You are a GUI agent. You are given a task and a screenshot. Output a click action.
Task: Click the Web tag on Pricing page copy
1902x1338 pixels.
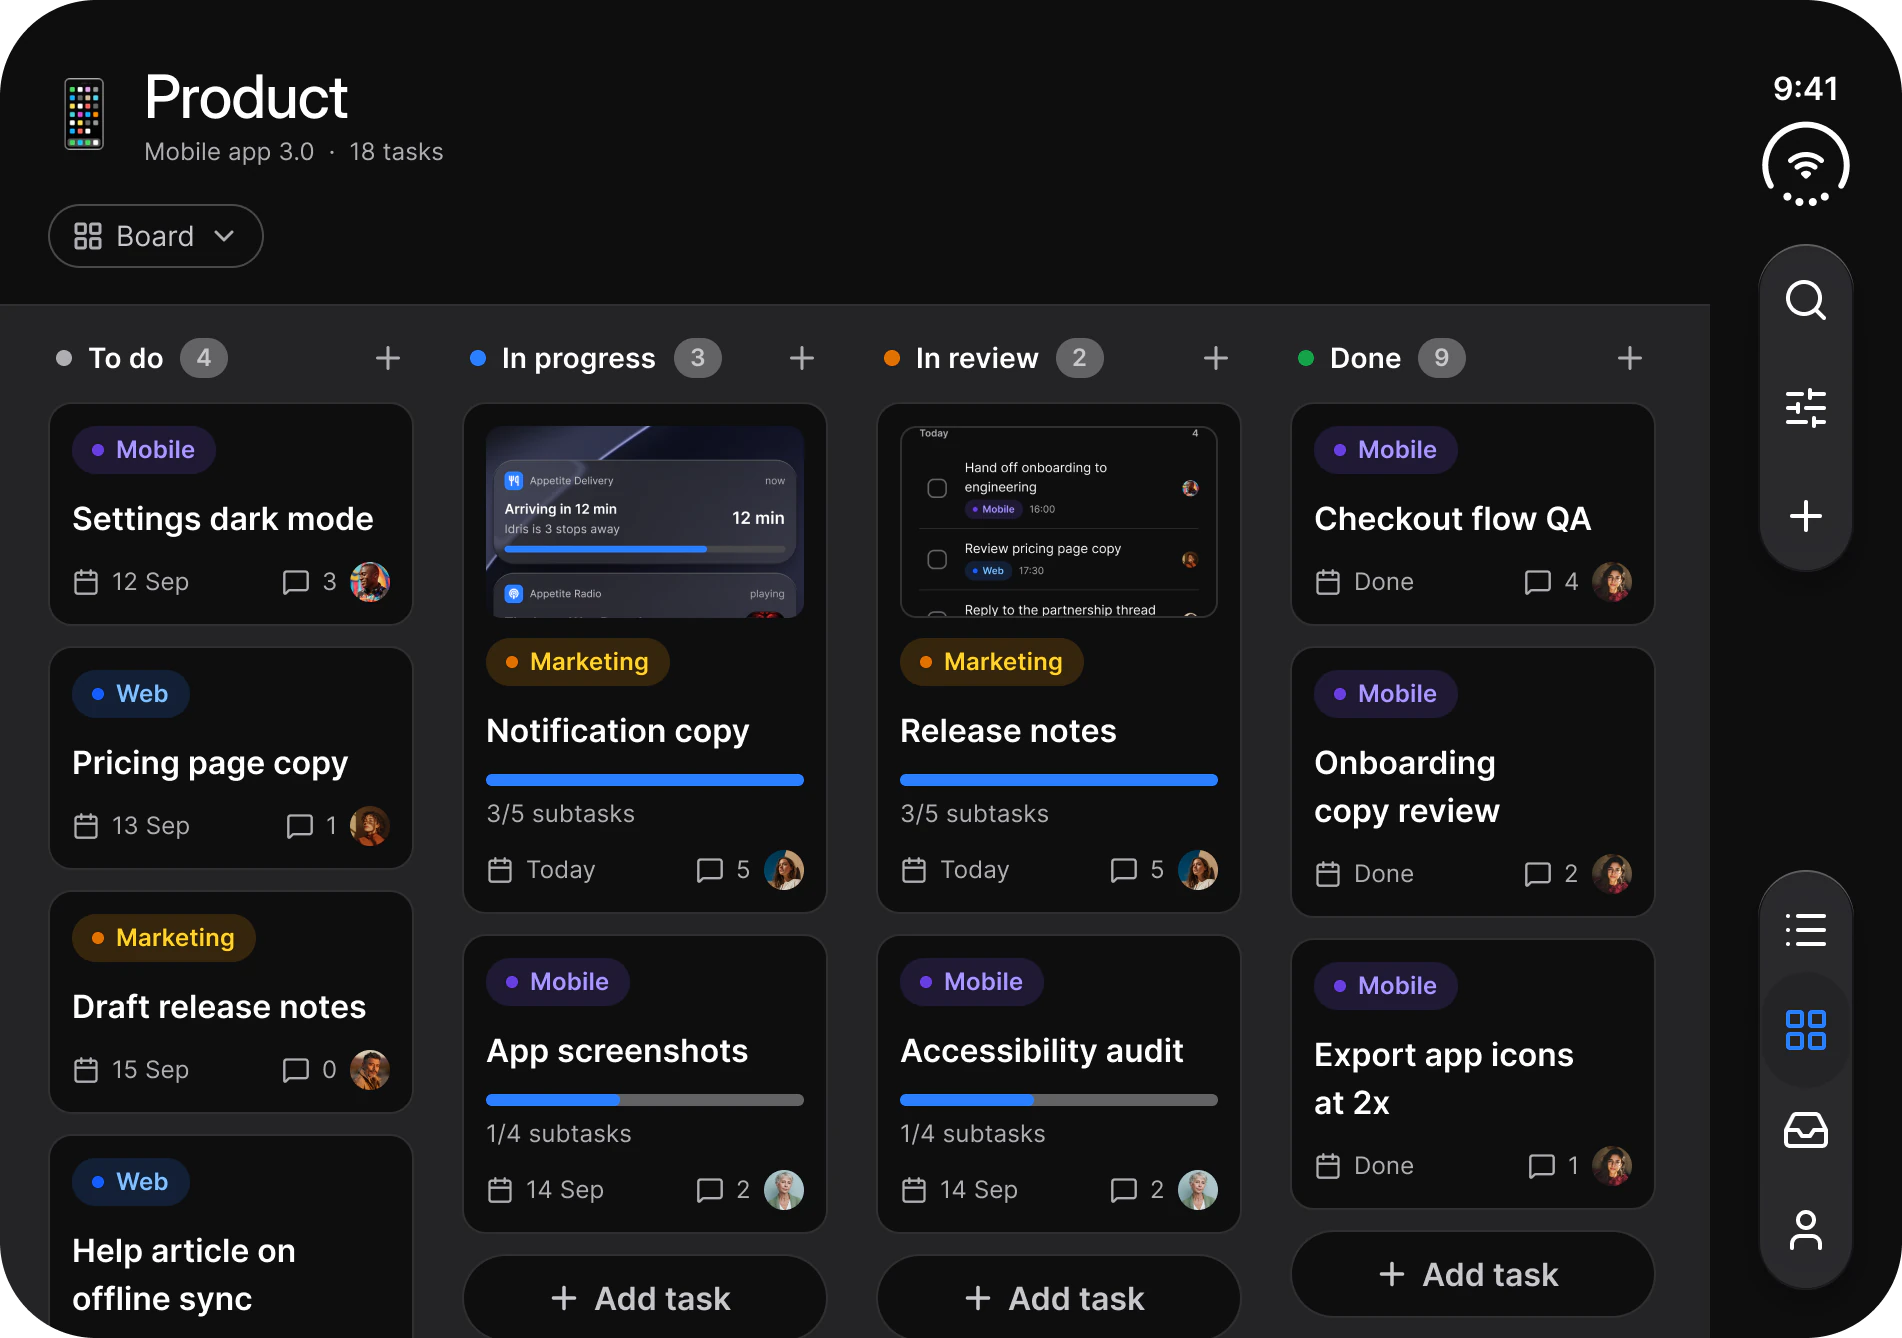[131, 694]
